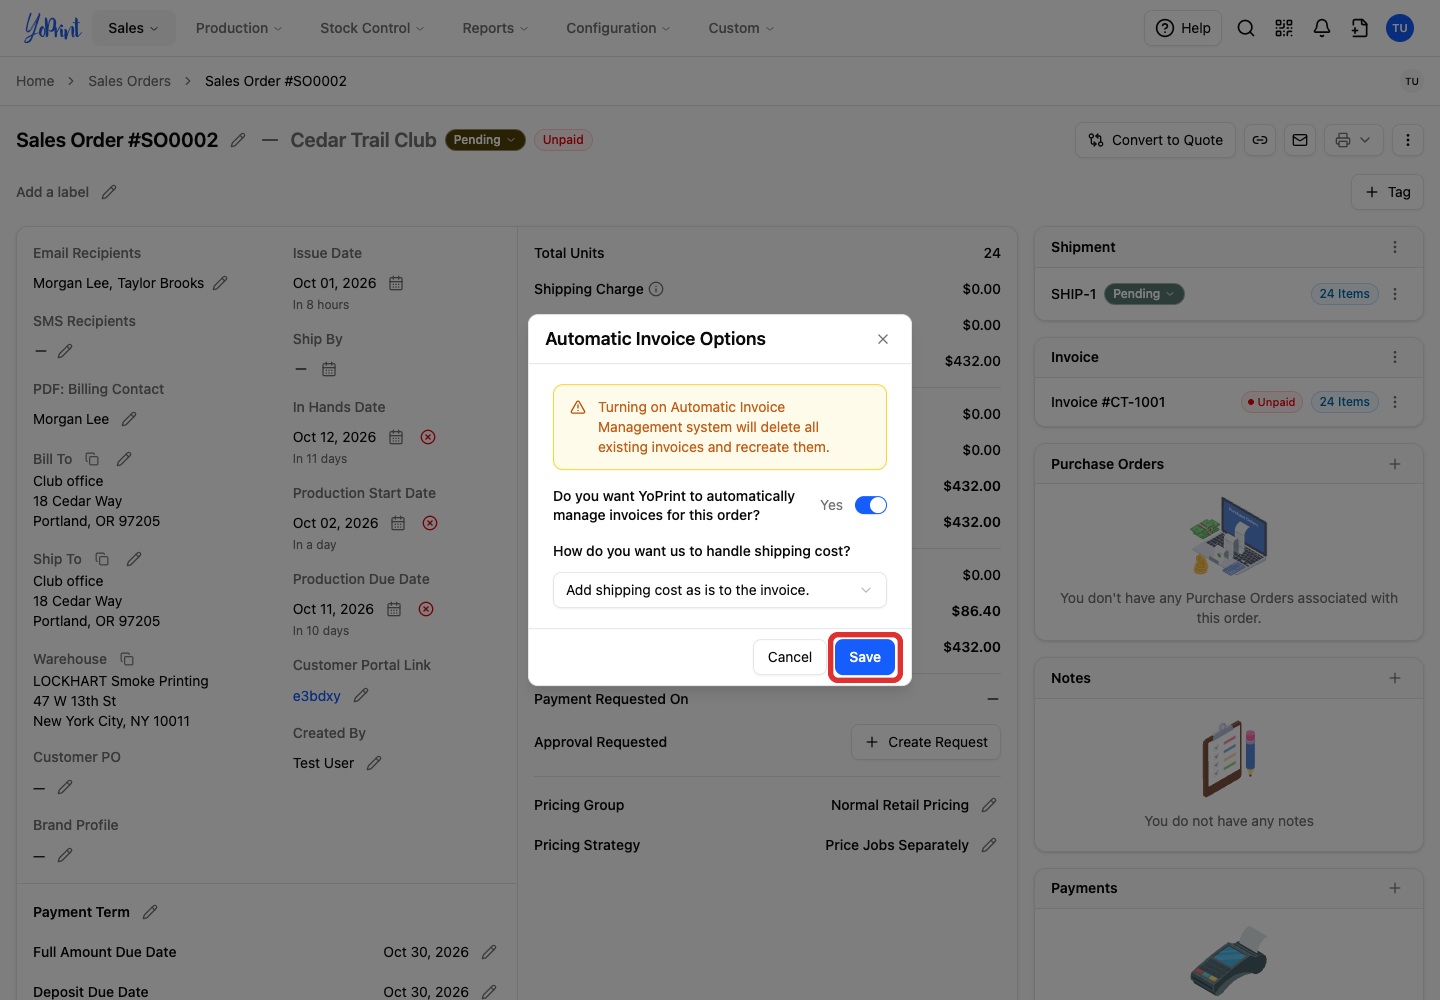Copy the Bill To address
This screenshot has width=1440, height=1000.
(92, 459)
